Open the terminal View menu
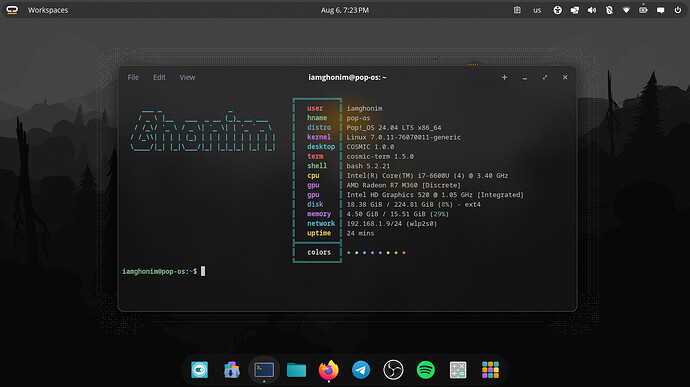Viewport: 690px width, 387px height. coord(187,77)
